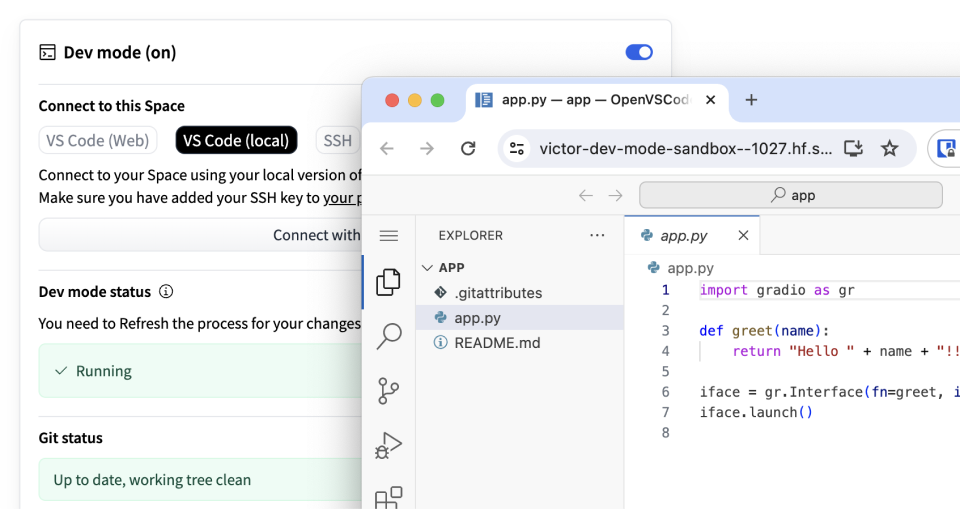Open the new browser tab with plus button
The width and height of the screenshot is (960, 509).
[751, 100]
